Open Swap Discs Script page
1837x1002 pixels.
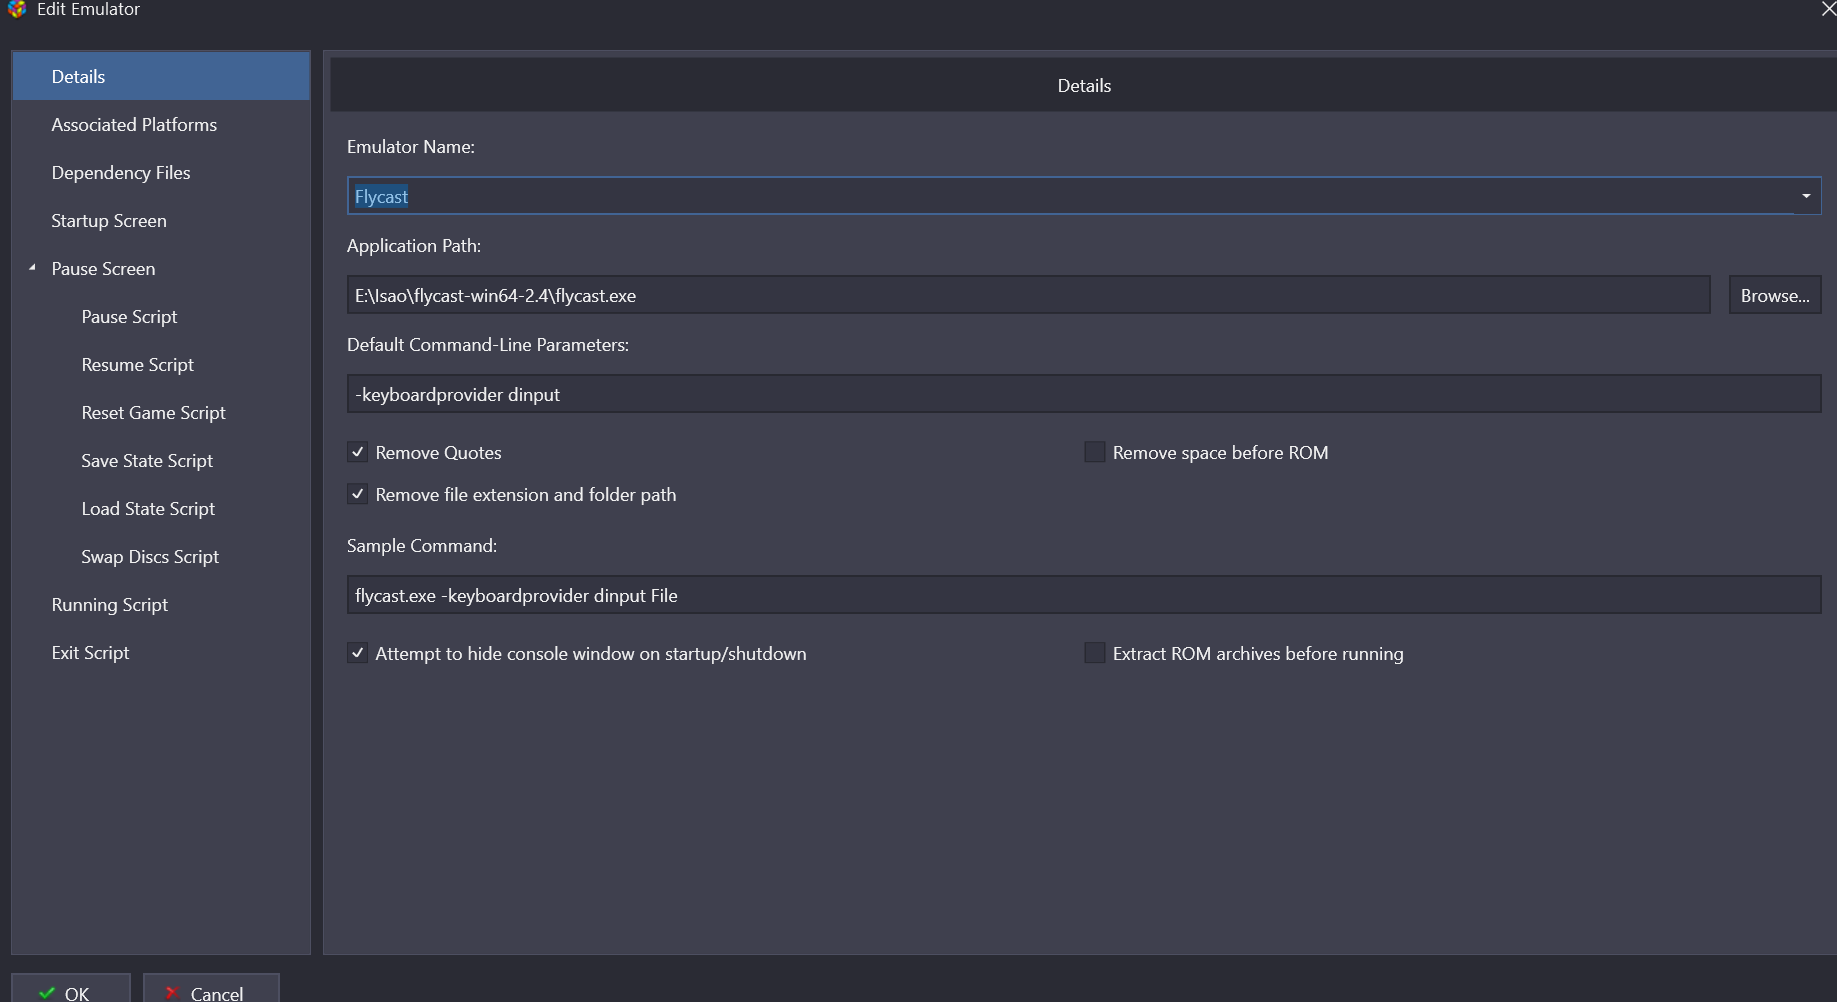[x=150, y=557]
